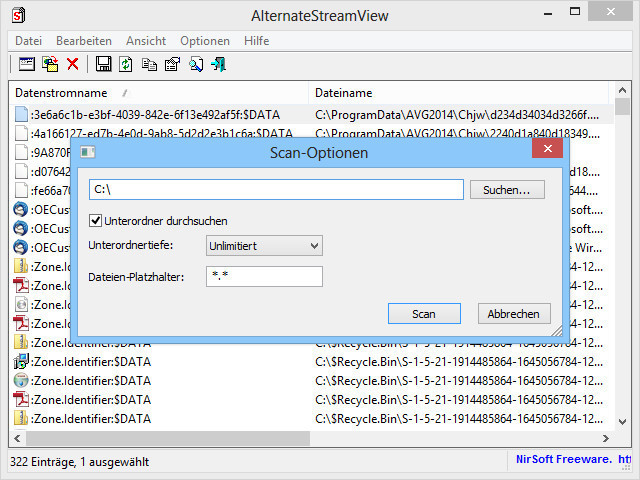
Task: Open Scan Options from the toolbar
Action: pyautogui.click(x=27, y=64)
